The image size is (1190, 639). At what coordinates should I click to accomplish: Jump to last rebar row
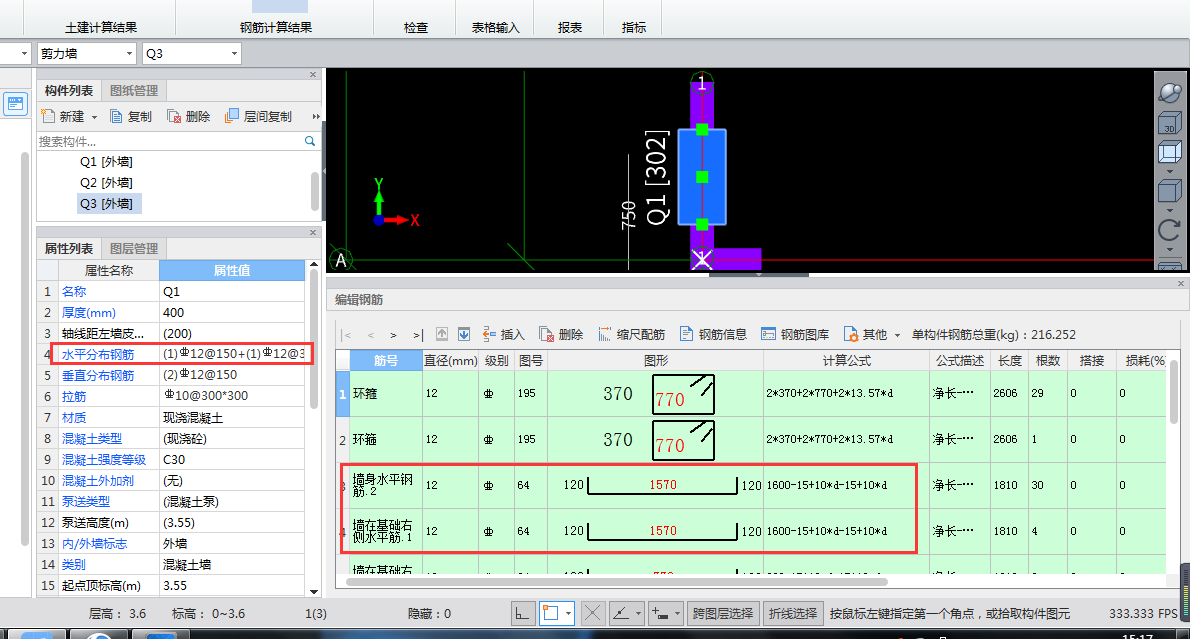(x=417, y=335)
